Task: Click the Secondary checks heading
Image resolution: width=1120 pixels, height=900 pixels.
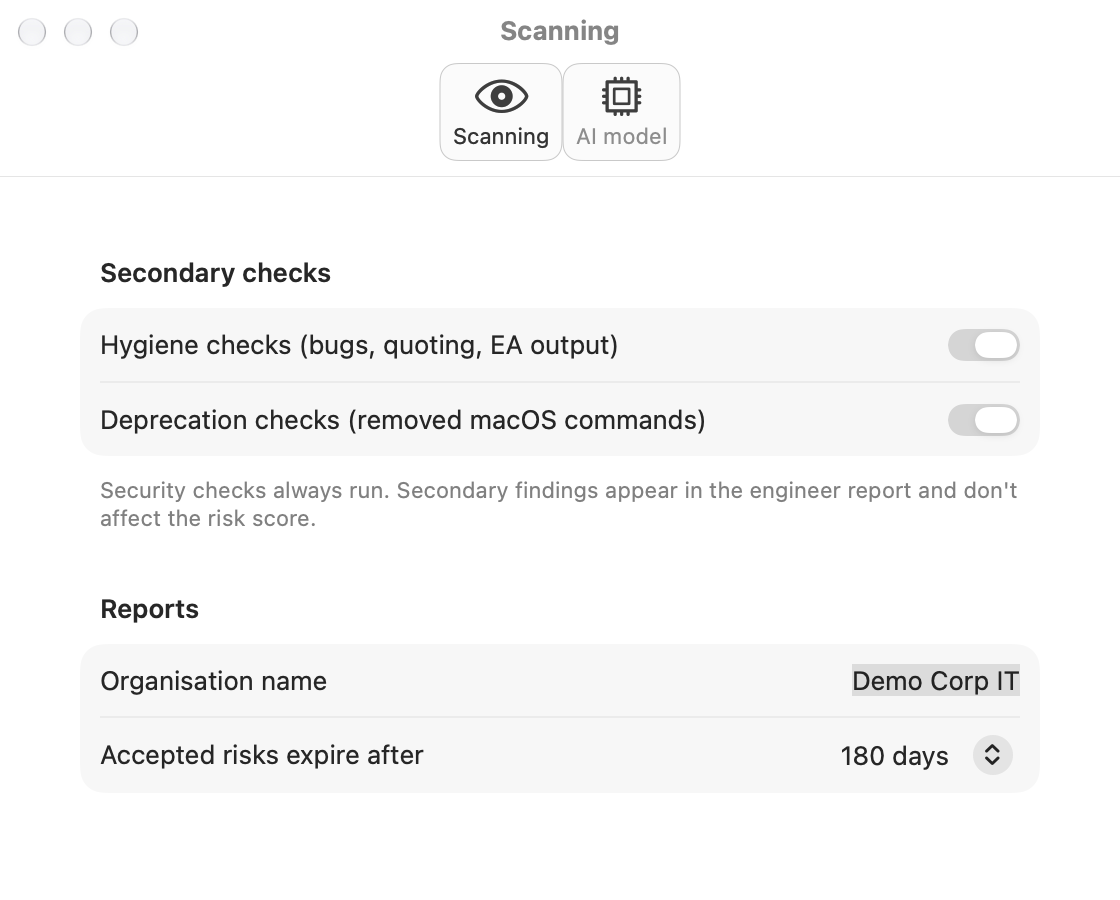Action: (215, 273)
